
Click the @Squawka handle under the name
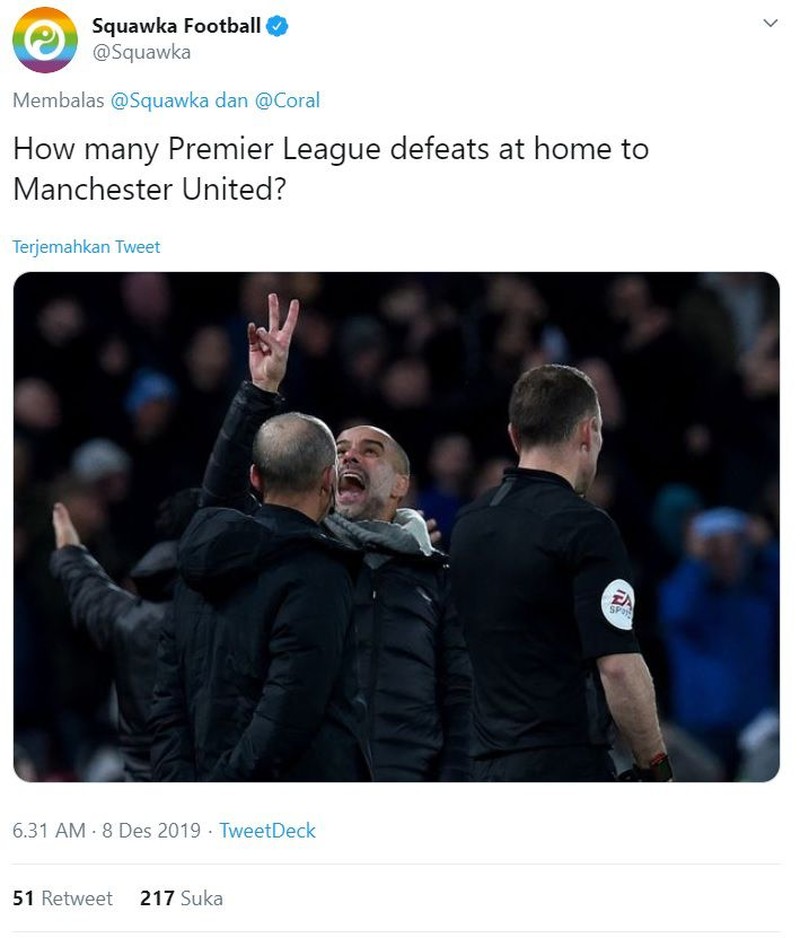(141, 52)
